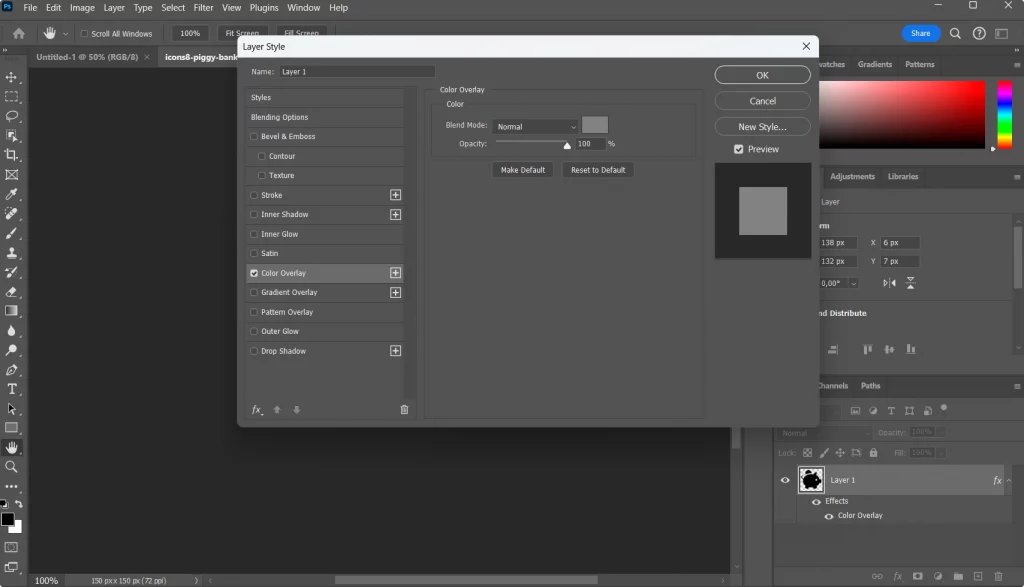Select the Rectangle shape tool
Screen dimensions: 1024x587
coord(12,428)
